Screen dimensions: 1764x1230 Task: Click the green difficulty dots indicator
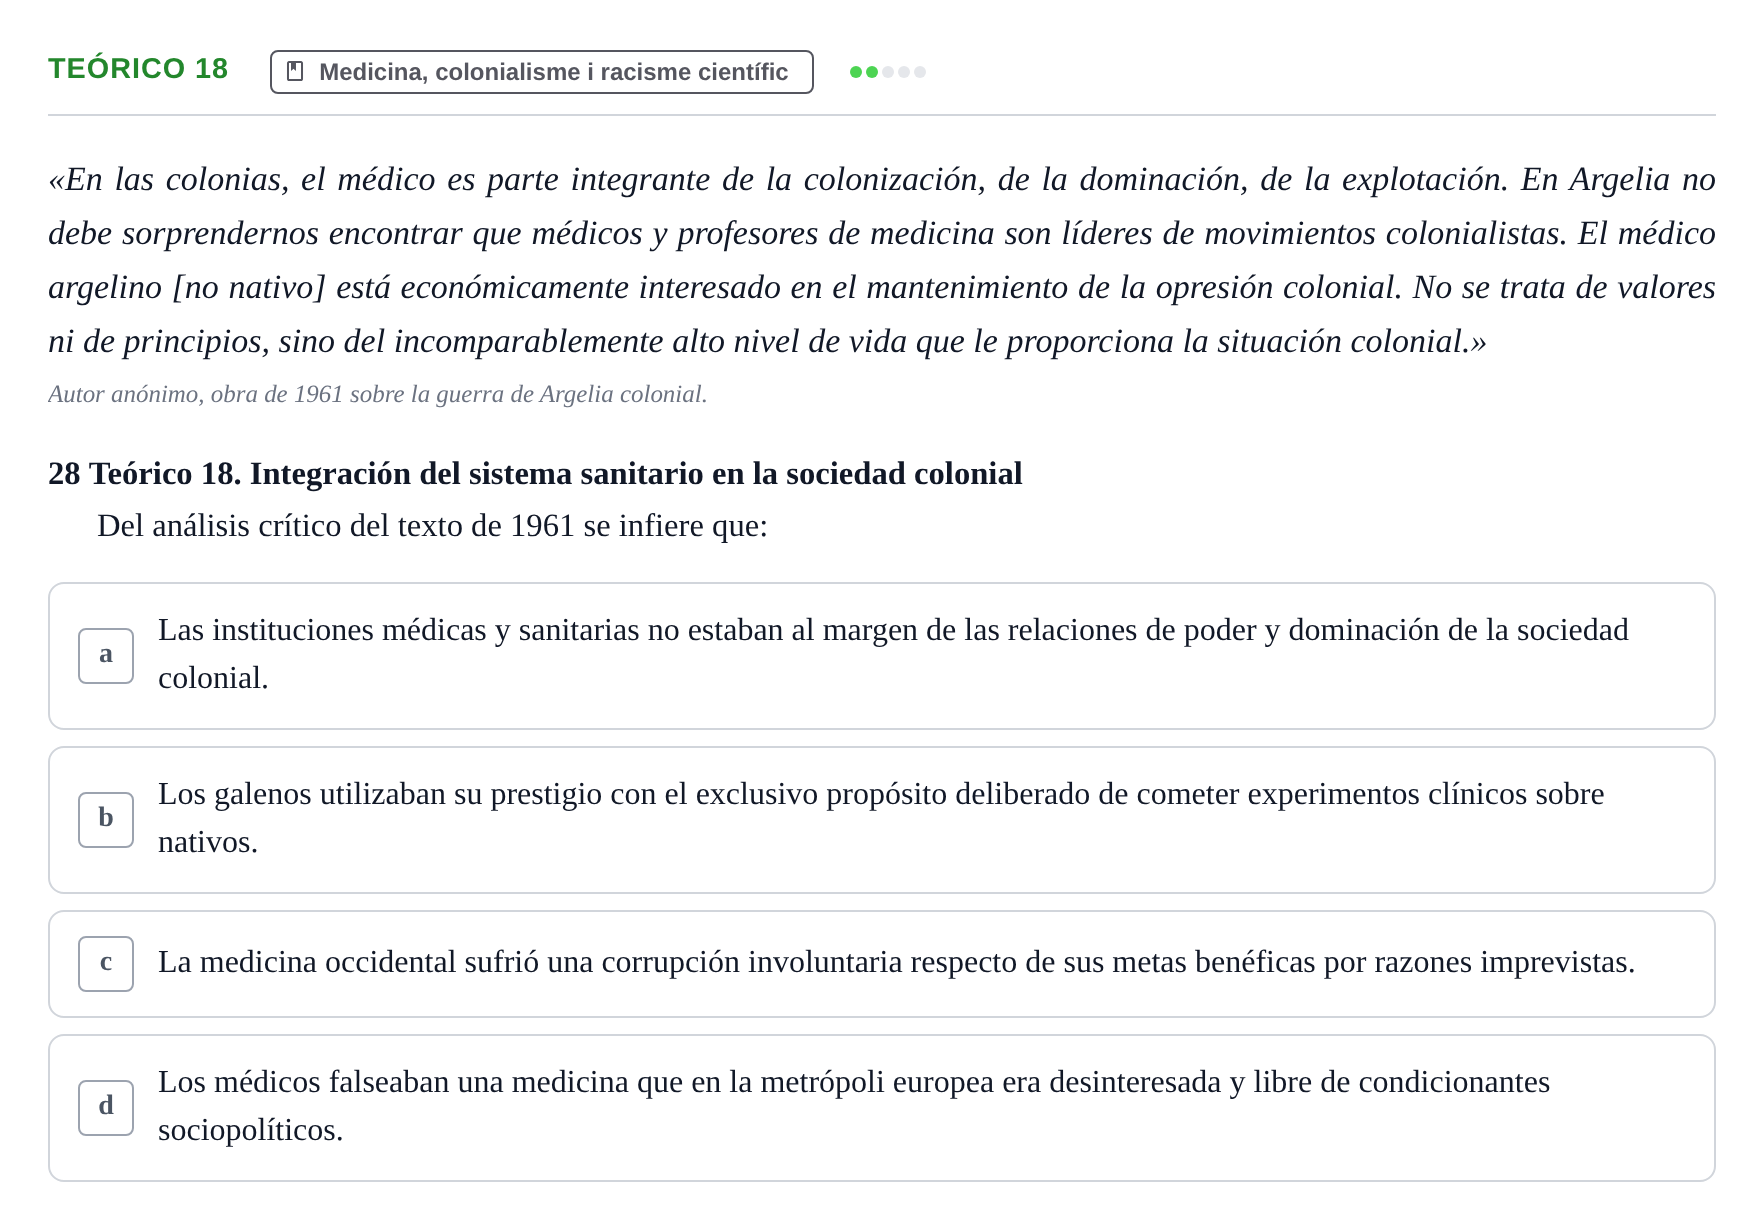(x=888, y=72)
